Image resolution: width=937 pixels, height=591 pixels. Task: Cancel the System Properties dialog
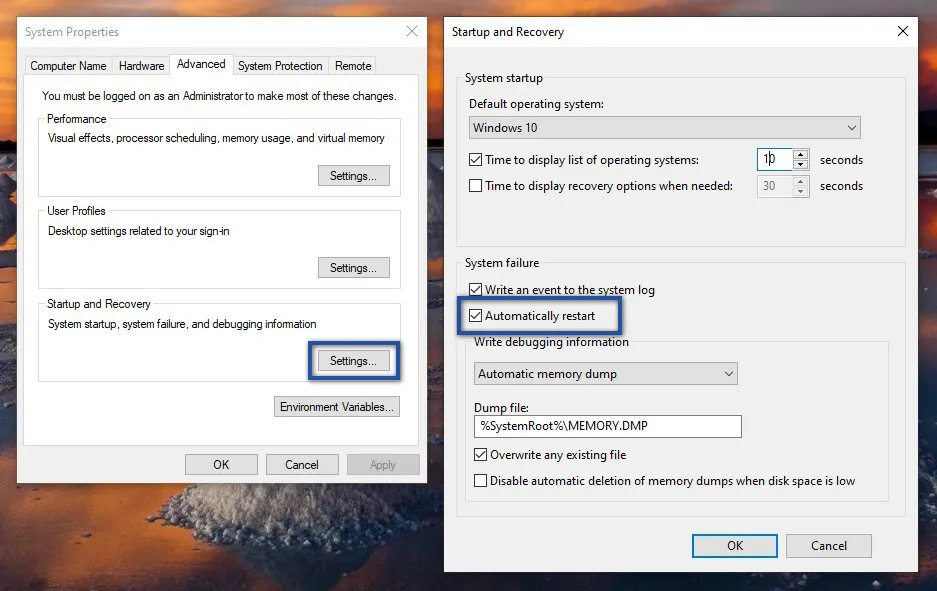point(302,464)
